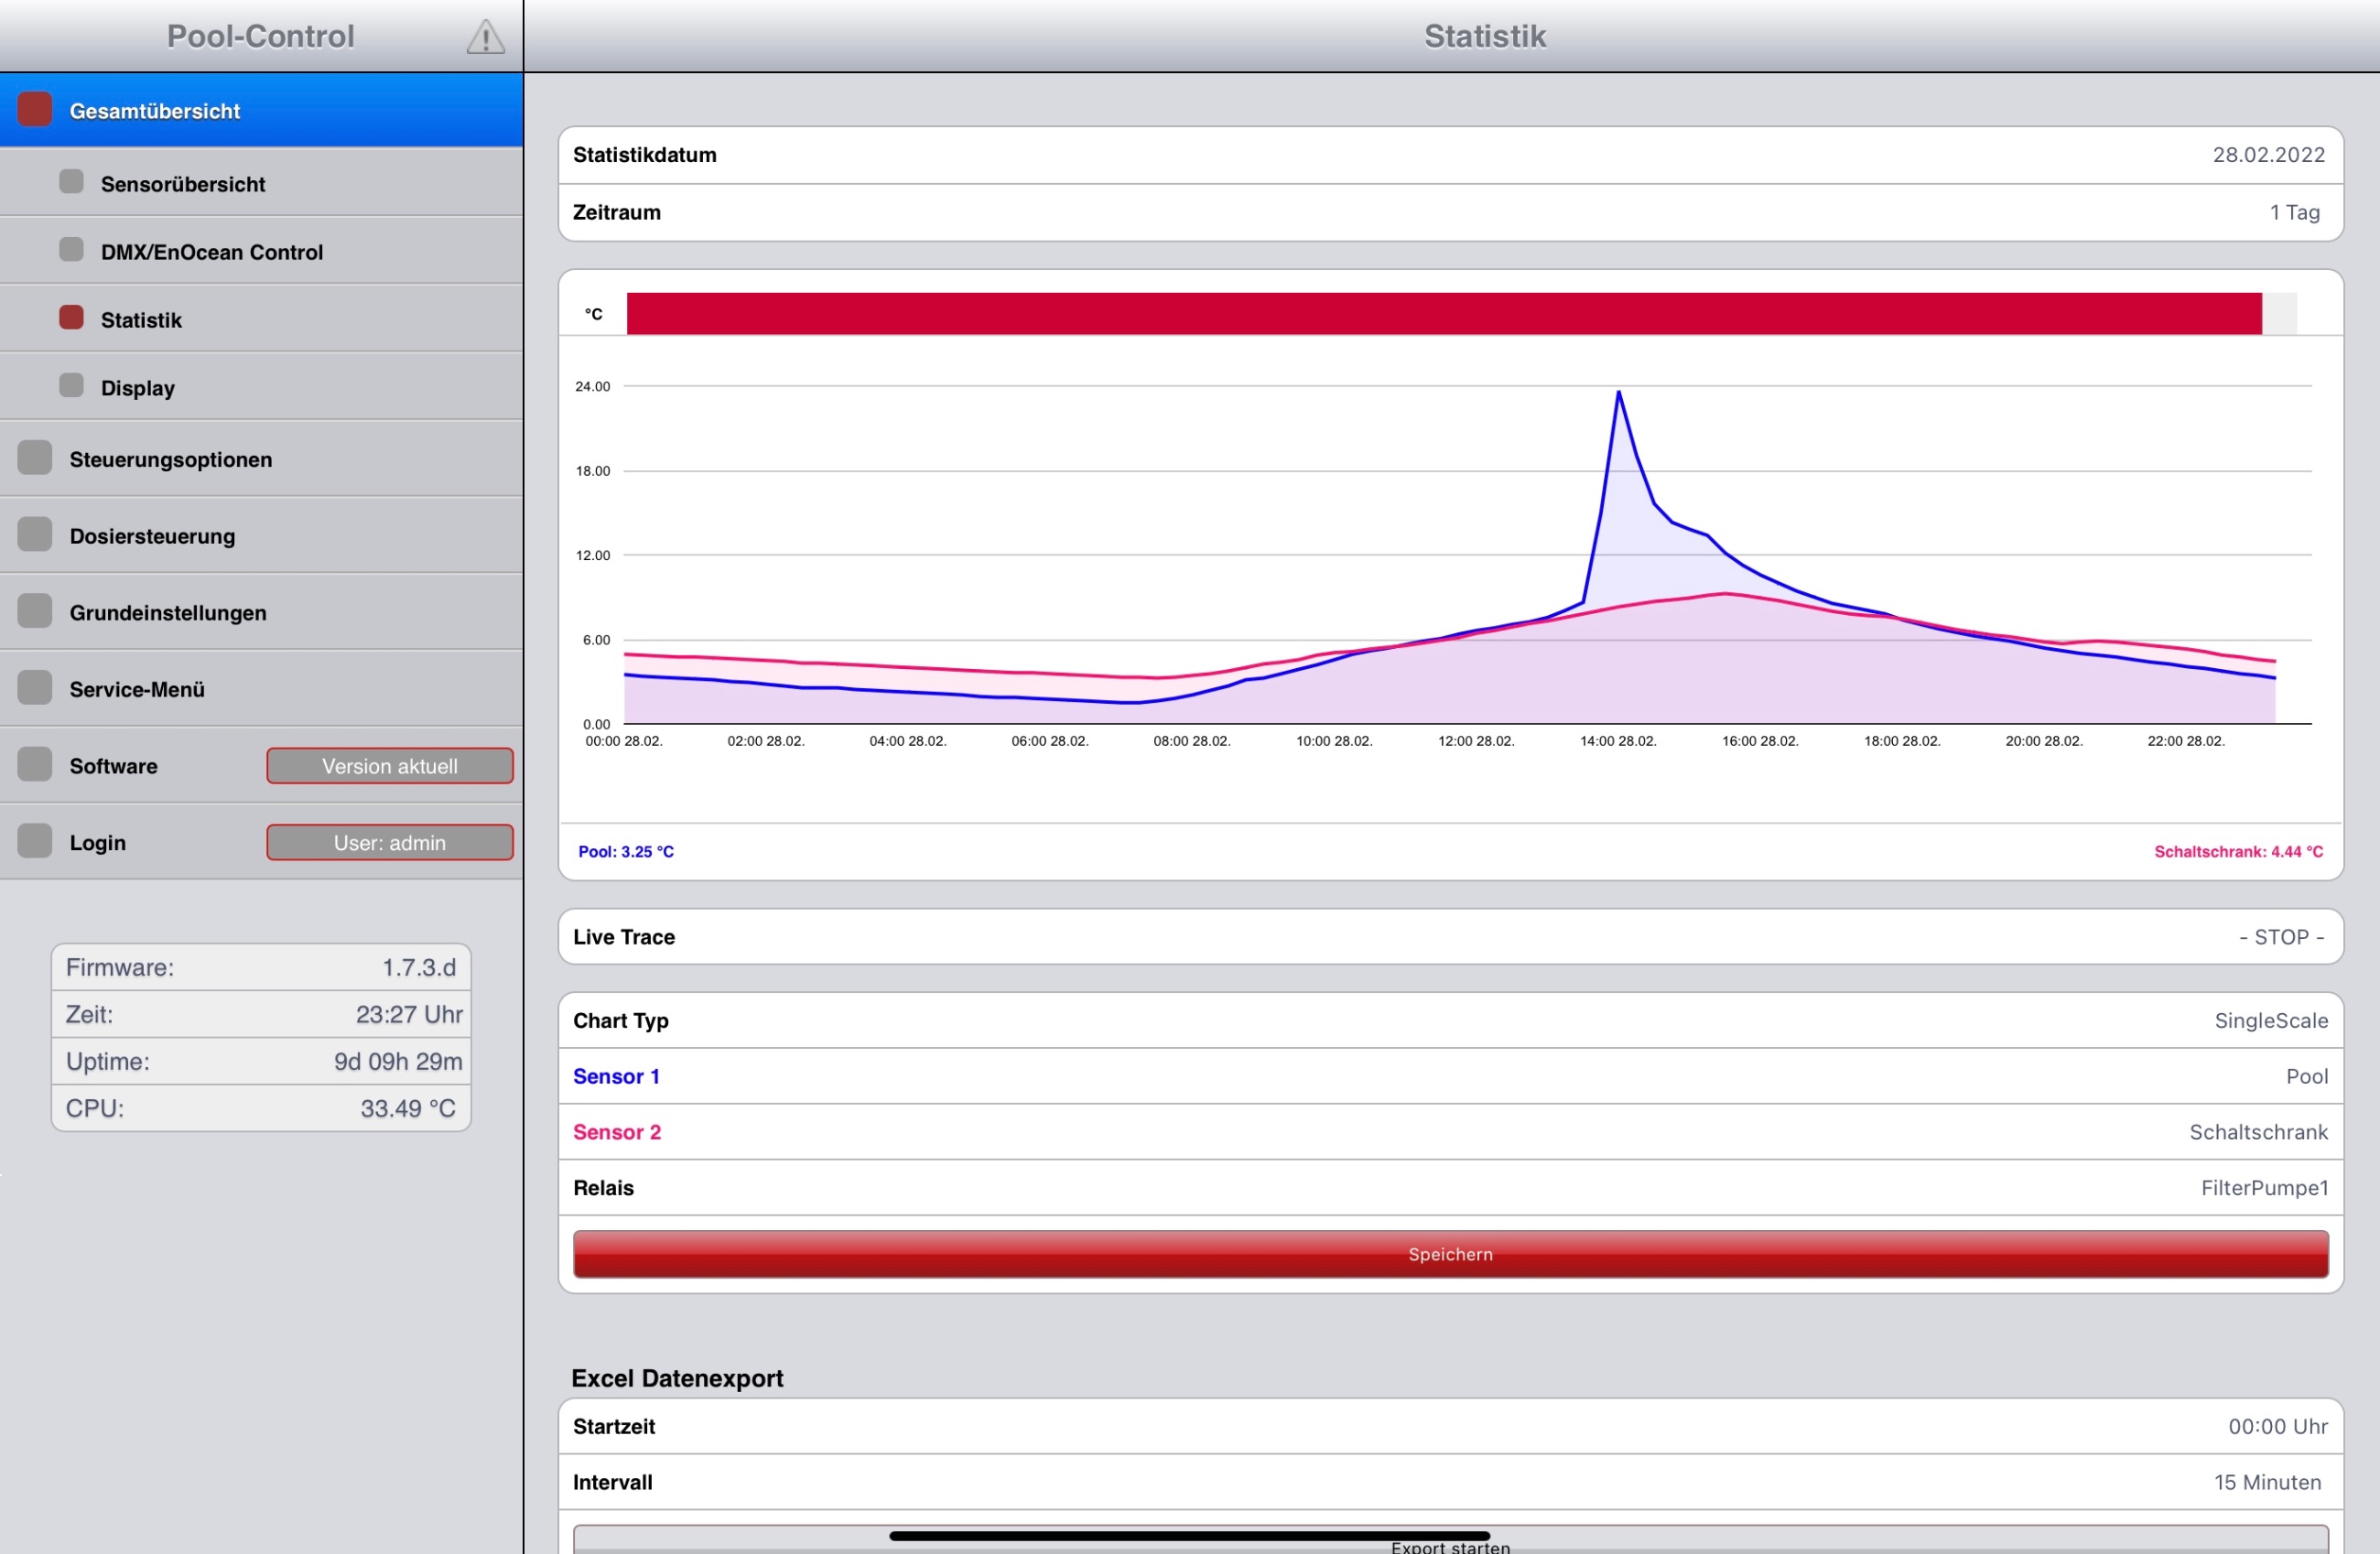Open the Dosiersteuerung section
This screenshot has height=1554, width=2380.
tap(261, 536)
